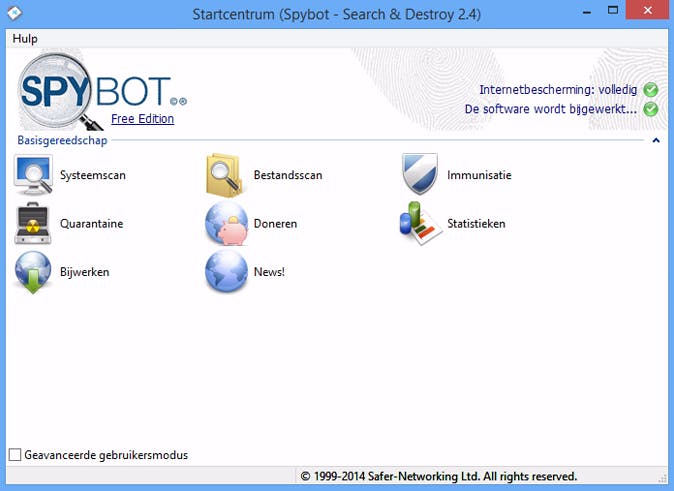Open the Systeemscan monitor icon
Screen dimensions: 674x491
[x=33, y=175]
